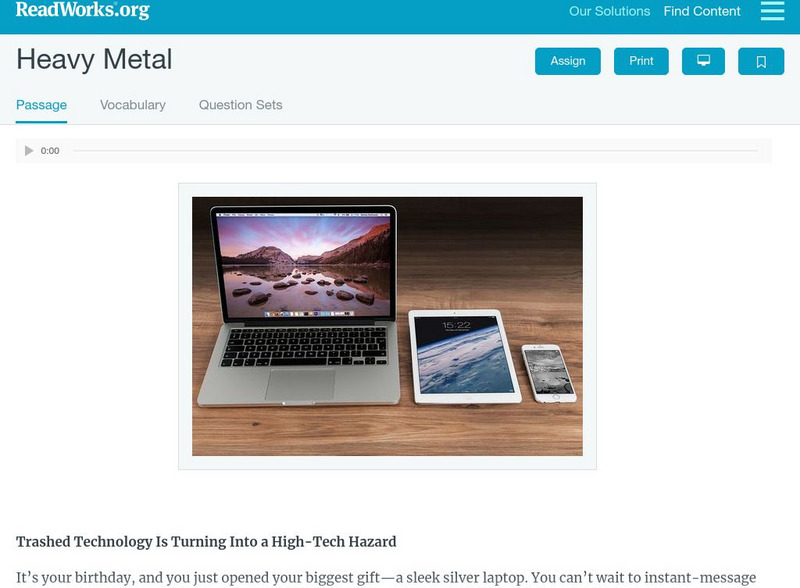Click the laptop and devices photo
The width and height of the screenshot is (800, 588).
coord(387,326)
